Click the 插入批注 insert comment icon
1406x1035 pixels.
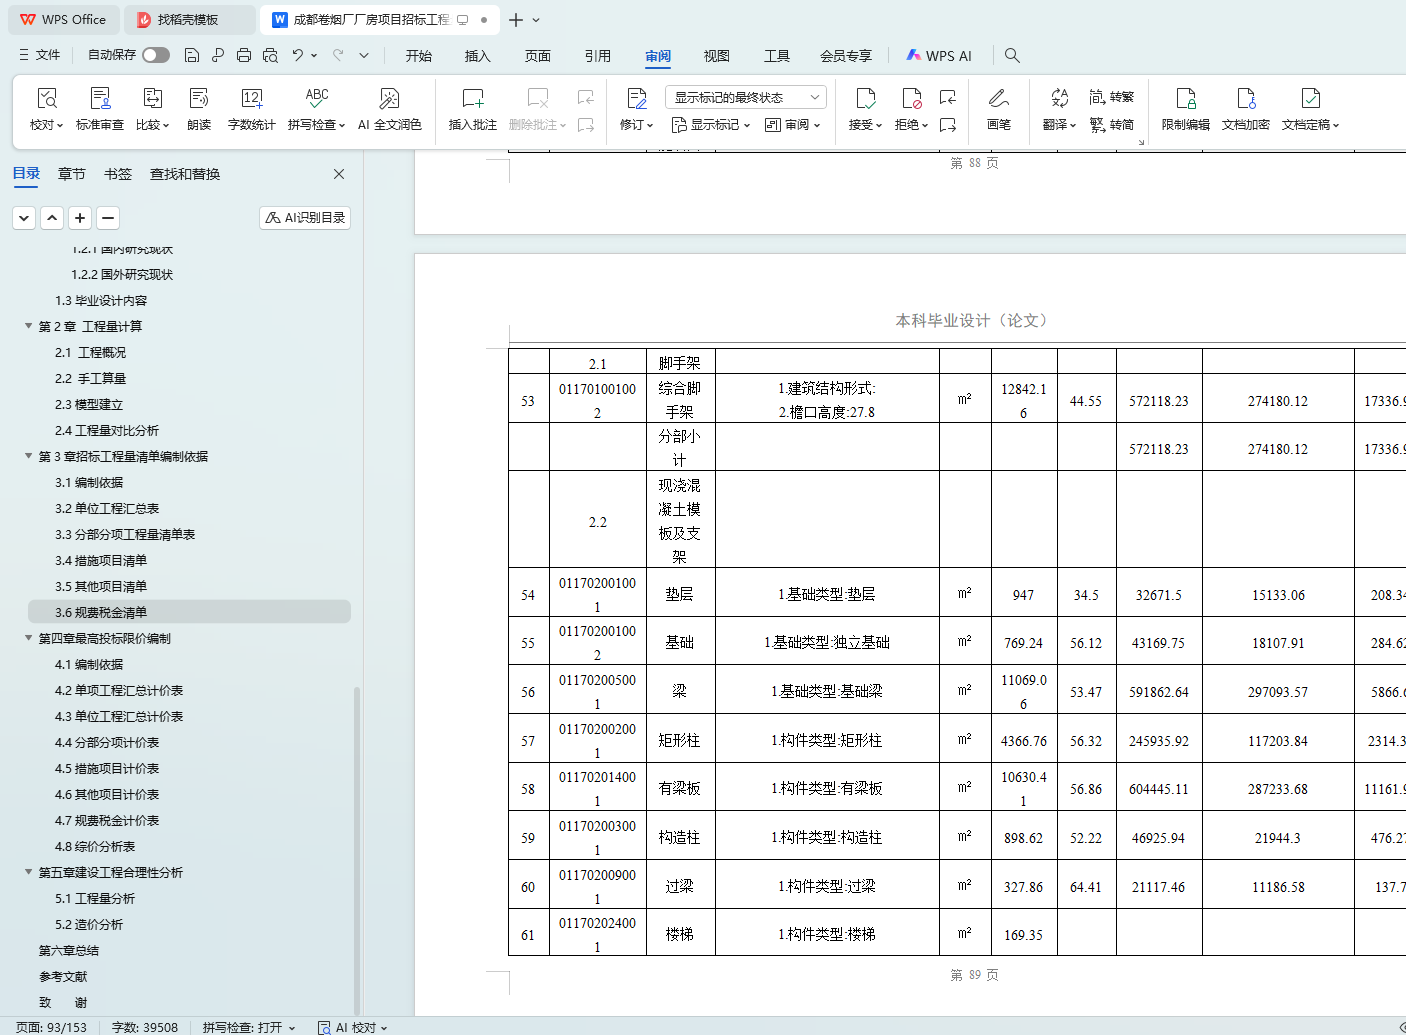[x=472, y=99]
